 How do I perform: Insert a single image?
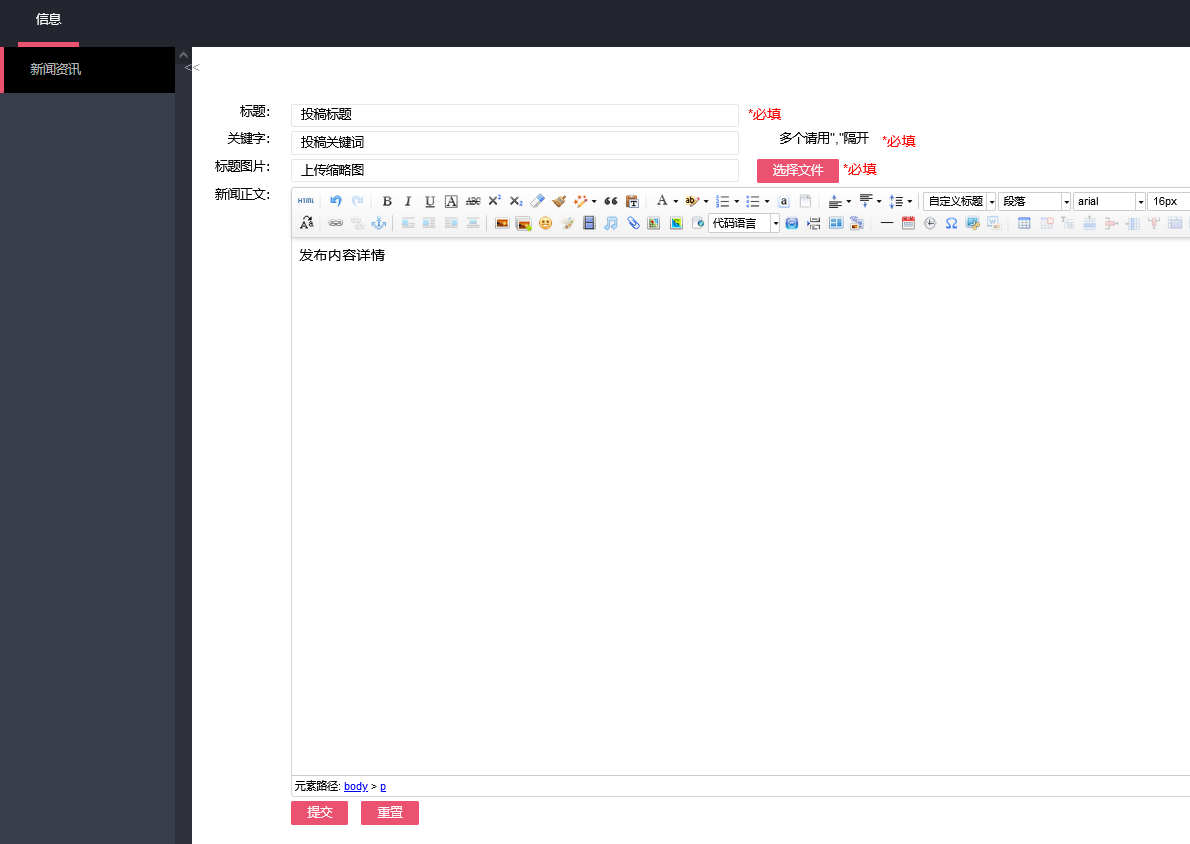pyautogui.click(x=502, y=223)
